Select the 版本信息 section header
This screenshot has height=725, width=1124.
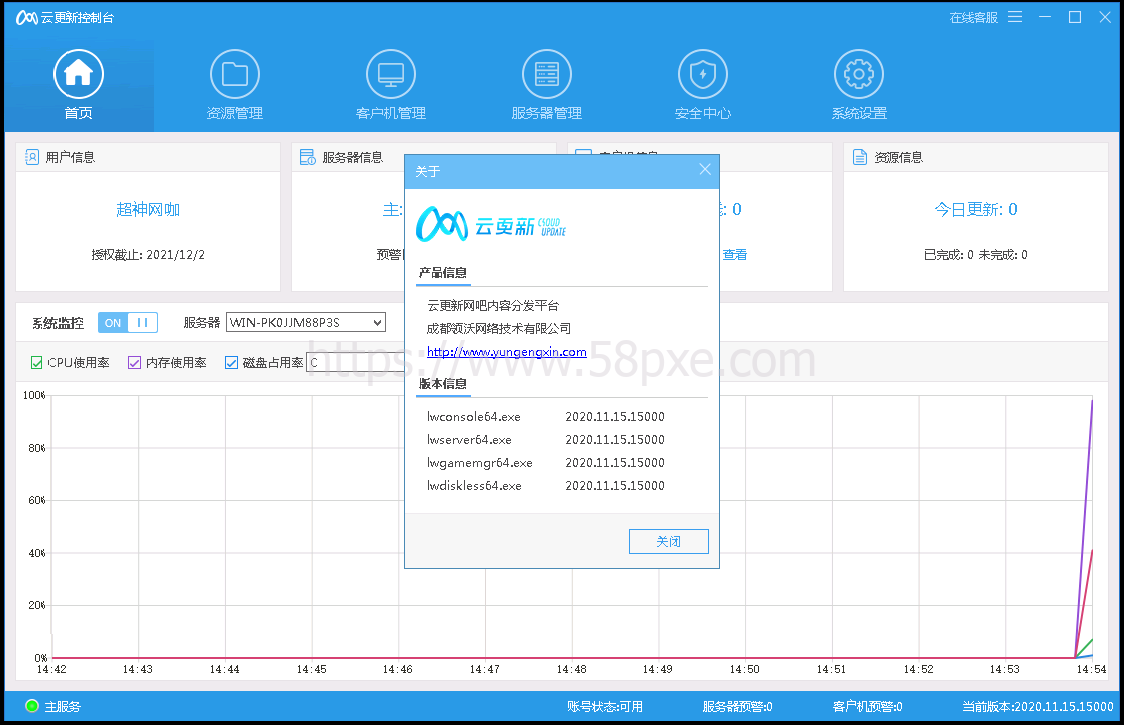[x=442, y=384]
